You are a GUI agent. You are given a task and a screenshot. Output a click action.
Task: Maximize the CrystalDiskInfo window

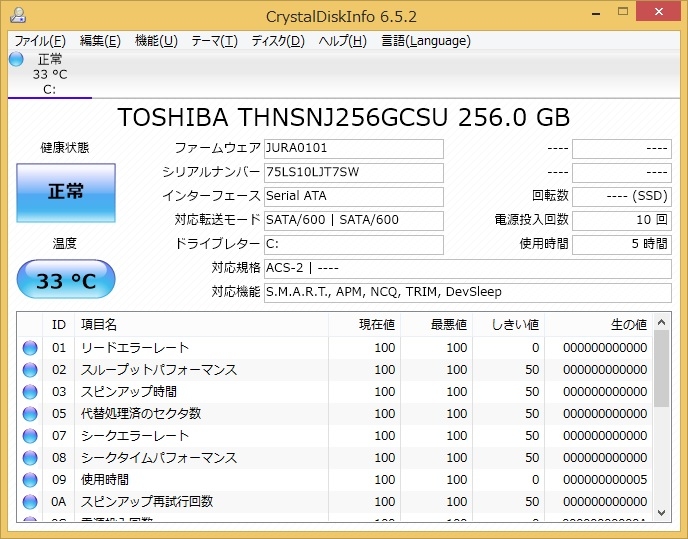click(x=623, y=12)
